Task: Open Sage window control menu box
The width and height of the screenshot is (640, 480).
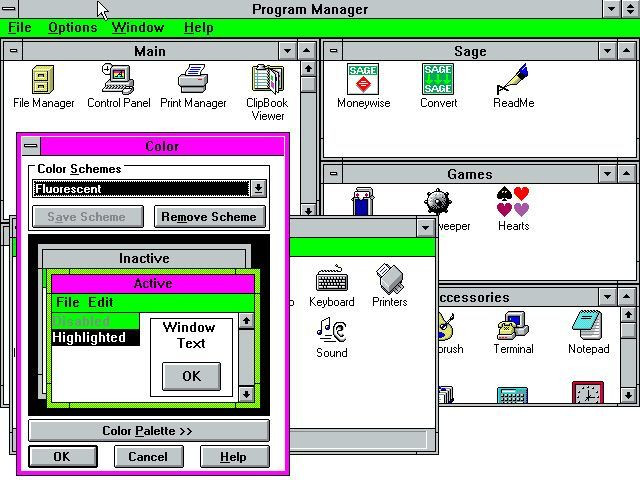Action: pos(333,51)
